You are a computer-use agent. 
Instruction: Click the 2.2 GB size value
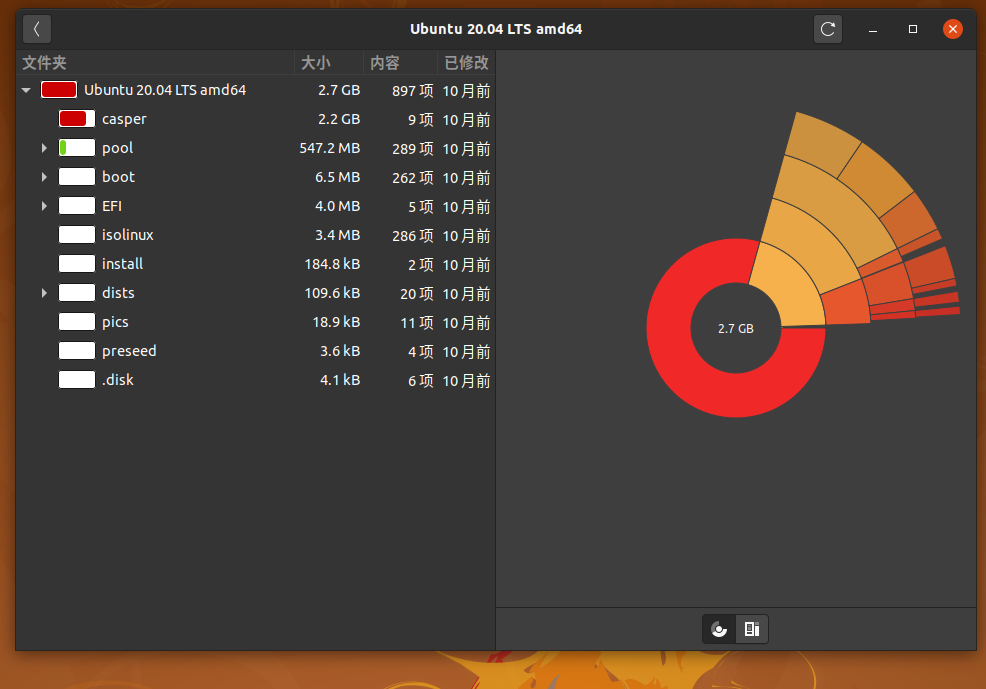coord(339,119)
